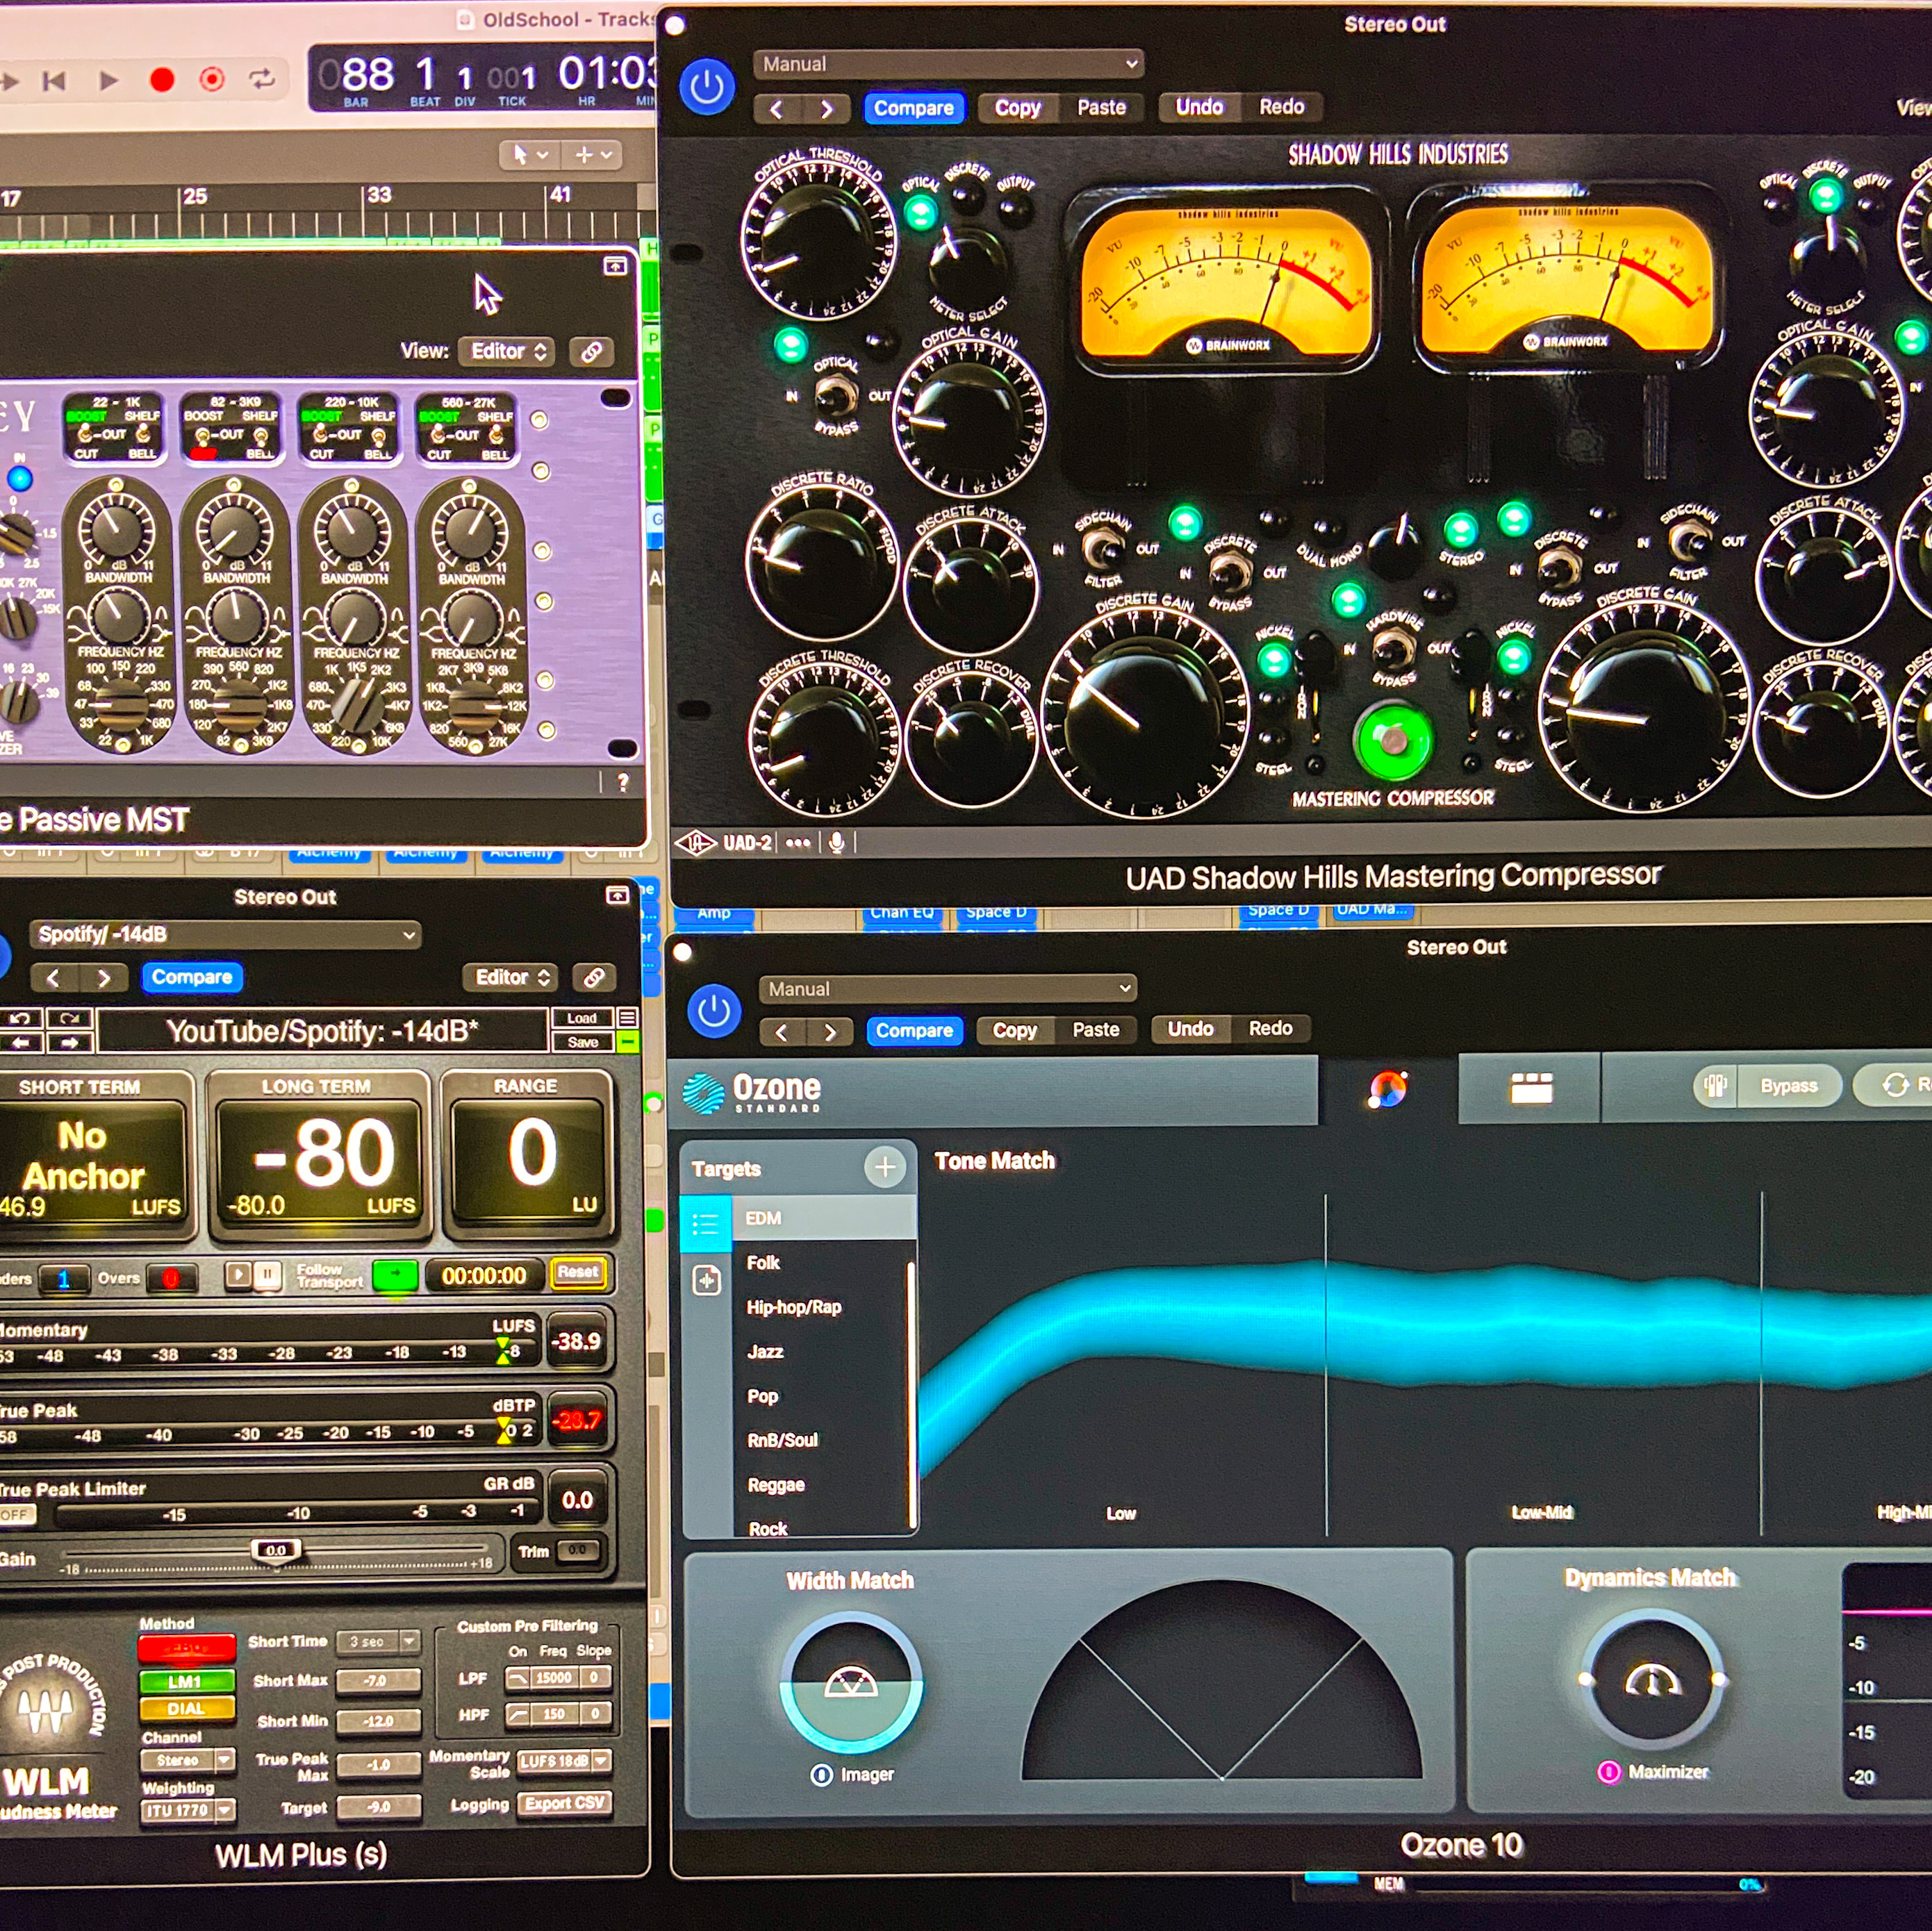Click the Dynamics Match Maximizer dial
Image resolution: width=1932 pixels, height=1931 pixels.
click(x=1651, y=1680)
